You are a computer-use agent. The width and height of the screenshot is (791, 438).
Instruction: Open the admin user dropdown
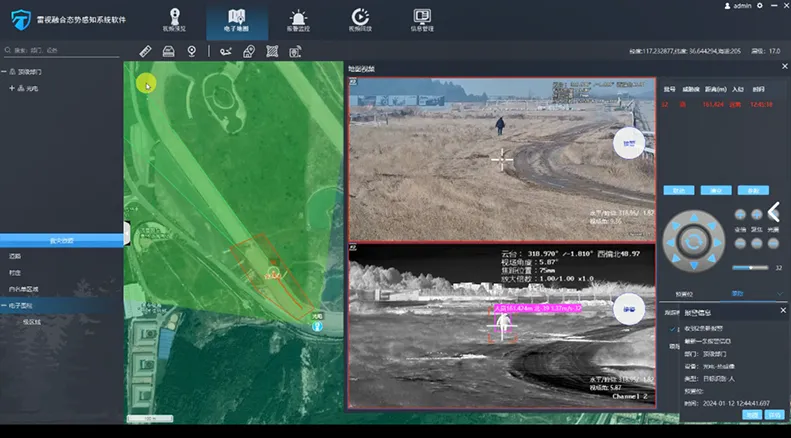[x=741, y=6]
